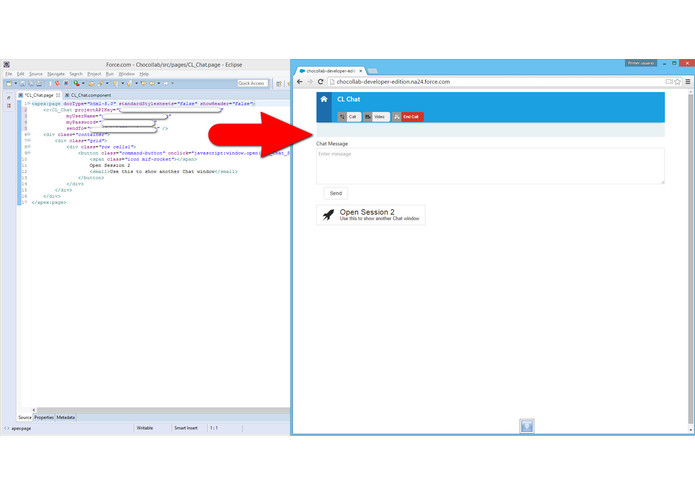Select the Properties tab at editor bottom
Image resolution: width=695 pixels, height=494 pixels.
coord(44,417)
